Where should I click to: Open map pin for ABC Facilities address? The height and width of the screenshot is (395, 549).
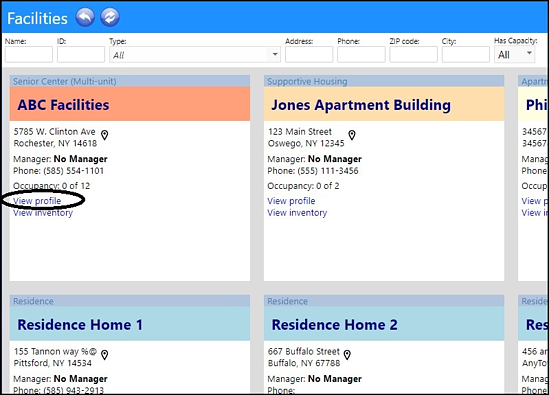104,135
